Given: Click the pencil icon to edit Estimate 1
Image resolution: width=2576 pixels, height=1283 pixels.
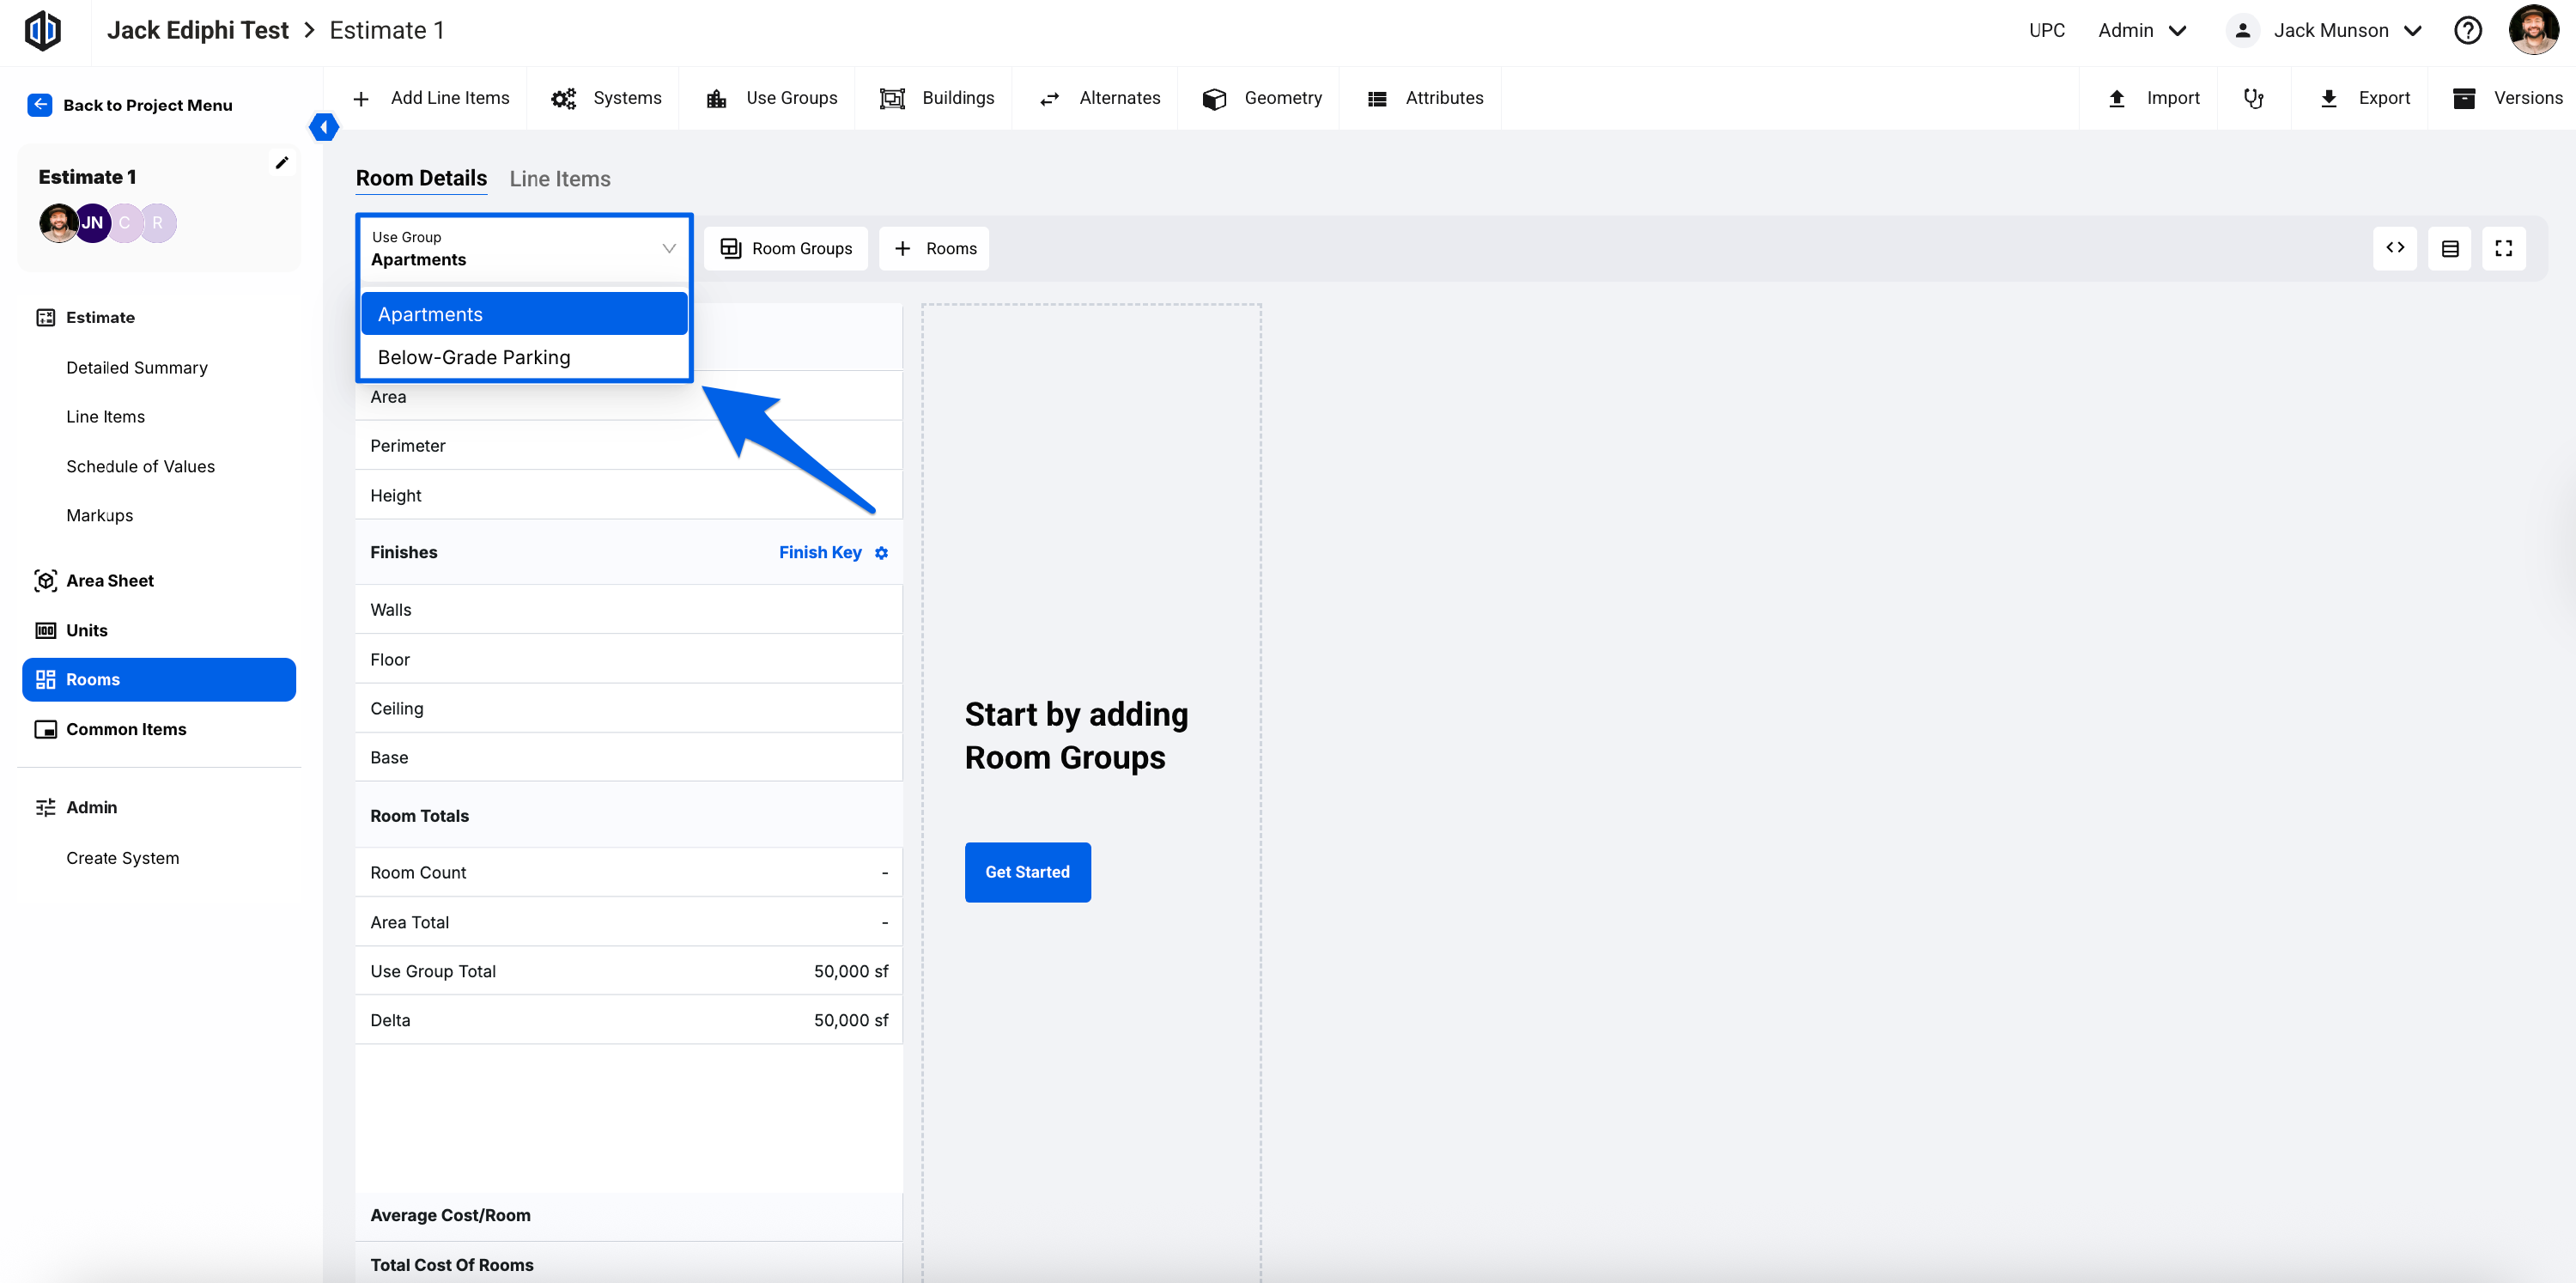Looking at the screenshot, I should 282,163.
